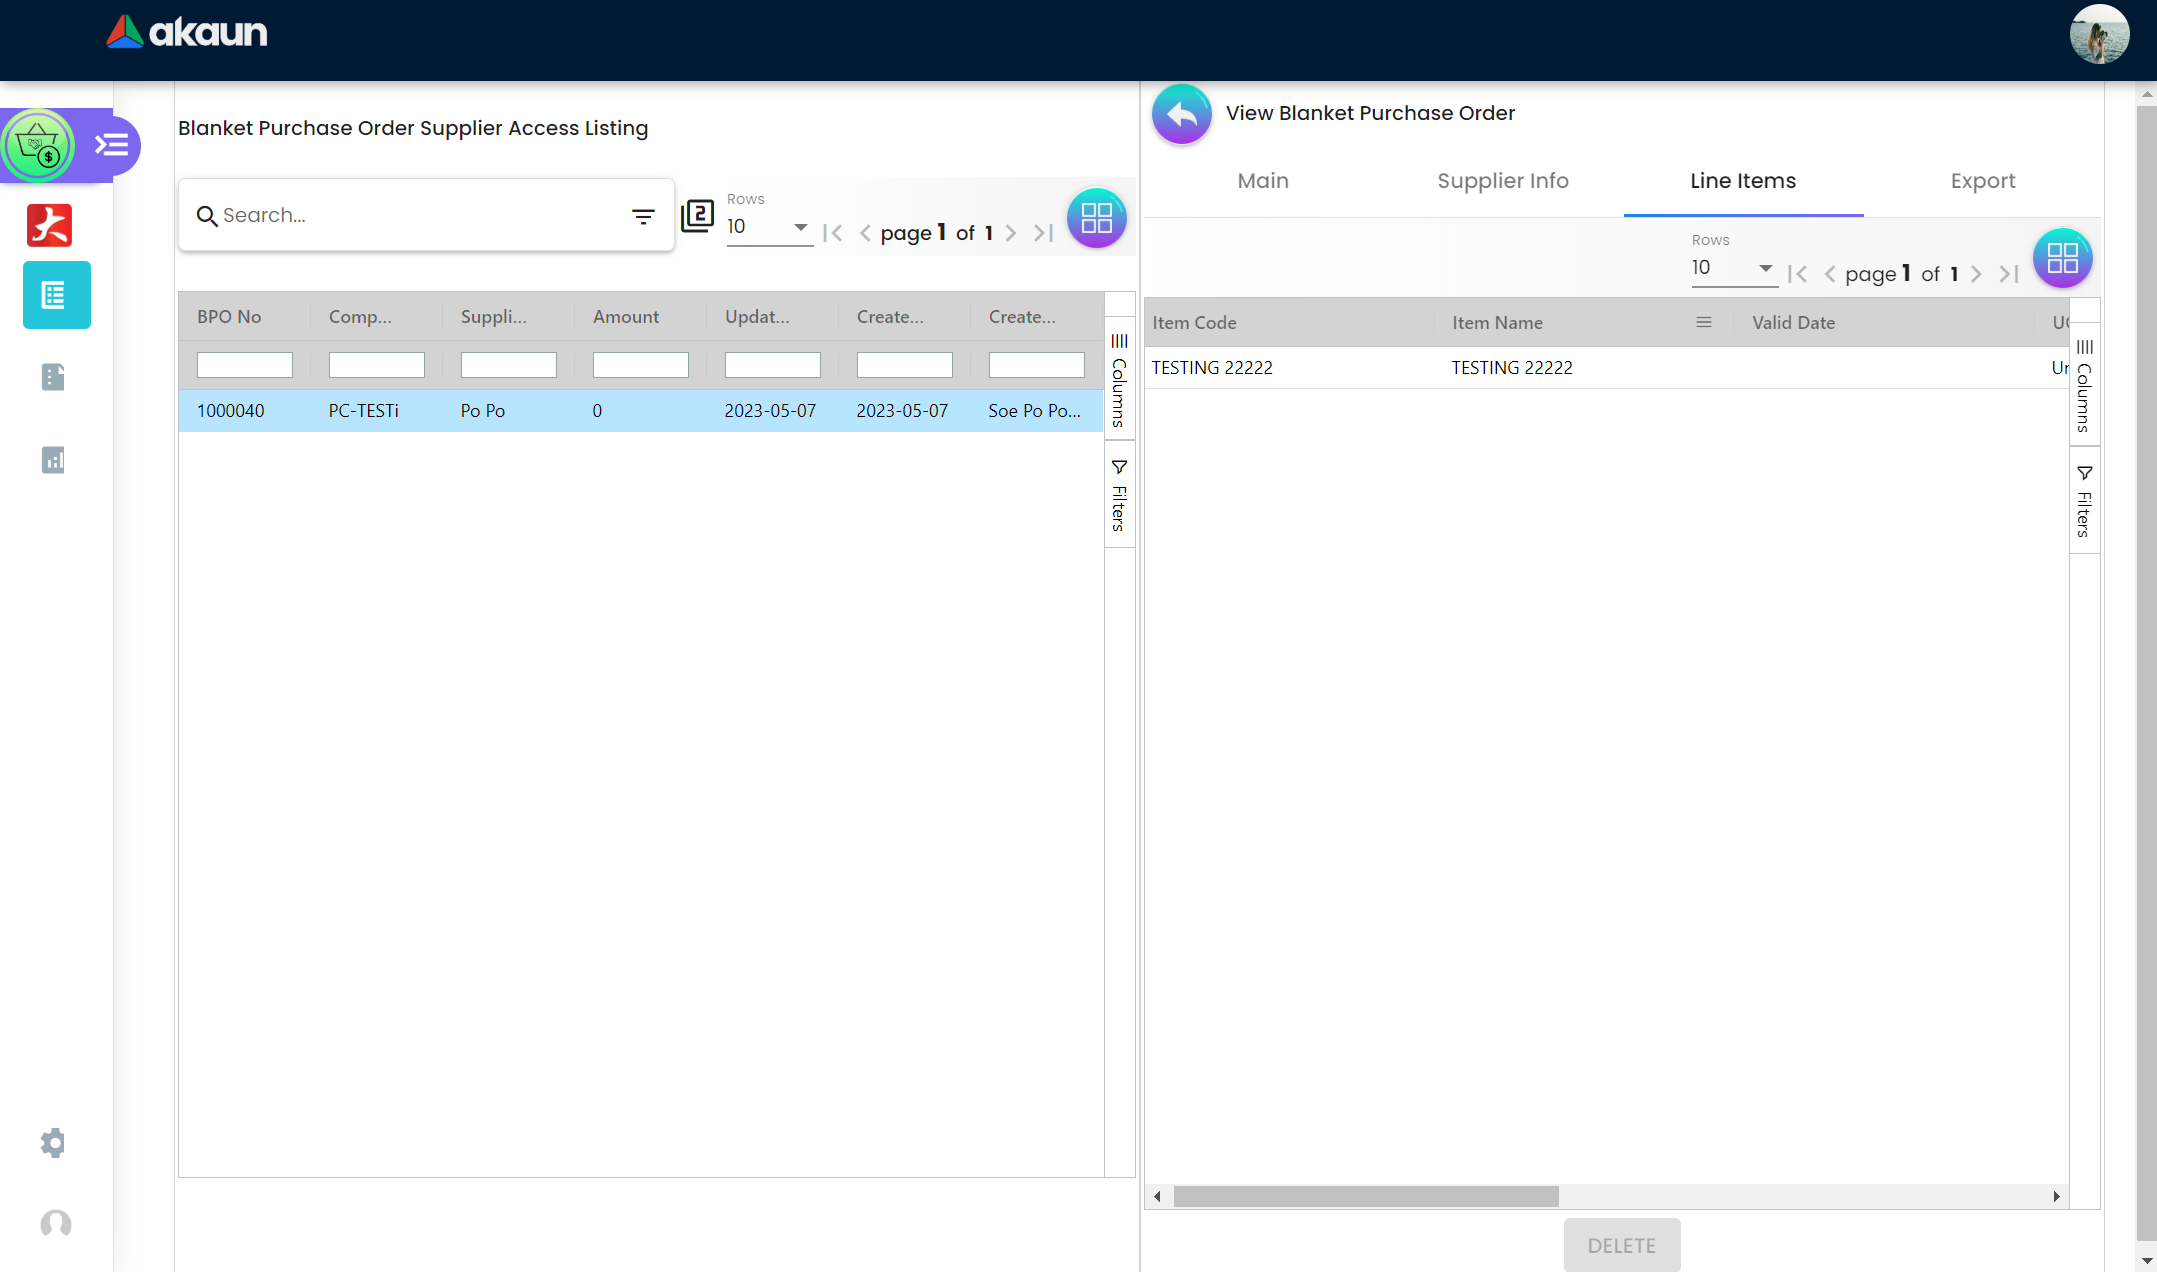Click the horizontal scrollbar in line items

pos(1365,1196)
